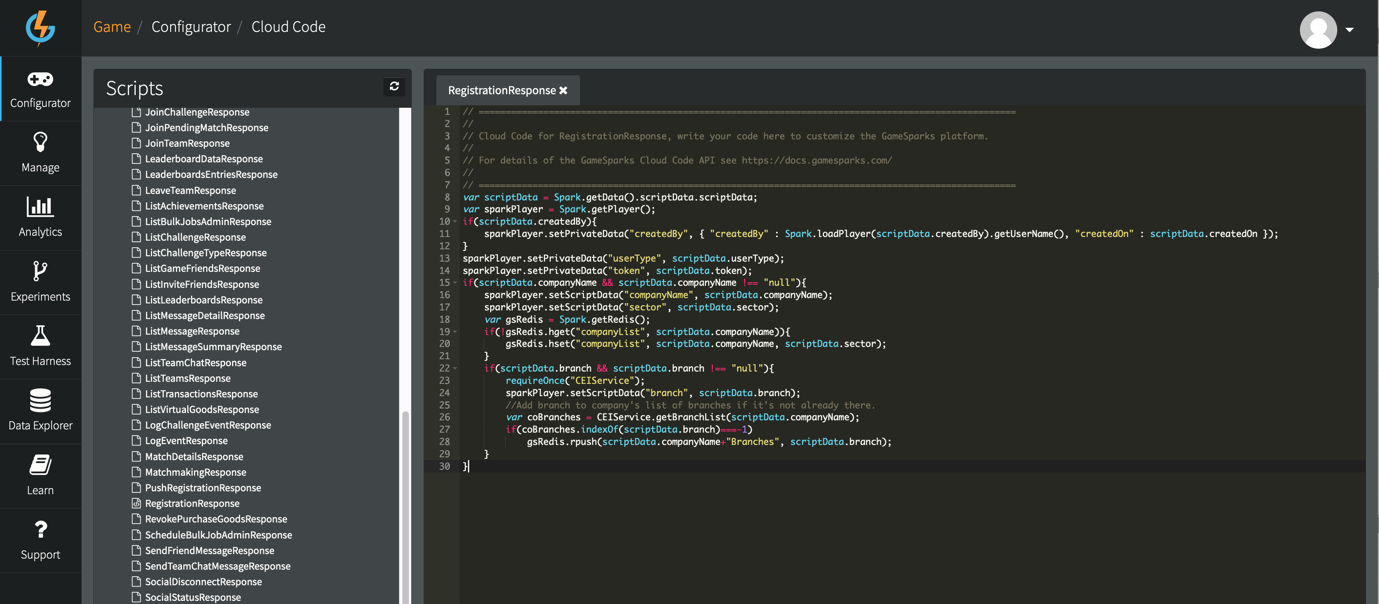The height and width of the screenshot is (604, 1379).
Task: Open JoinChallengeResponse script
Action: [x=197, y=112]
